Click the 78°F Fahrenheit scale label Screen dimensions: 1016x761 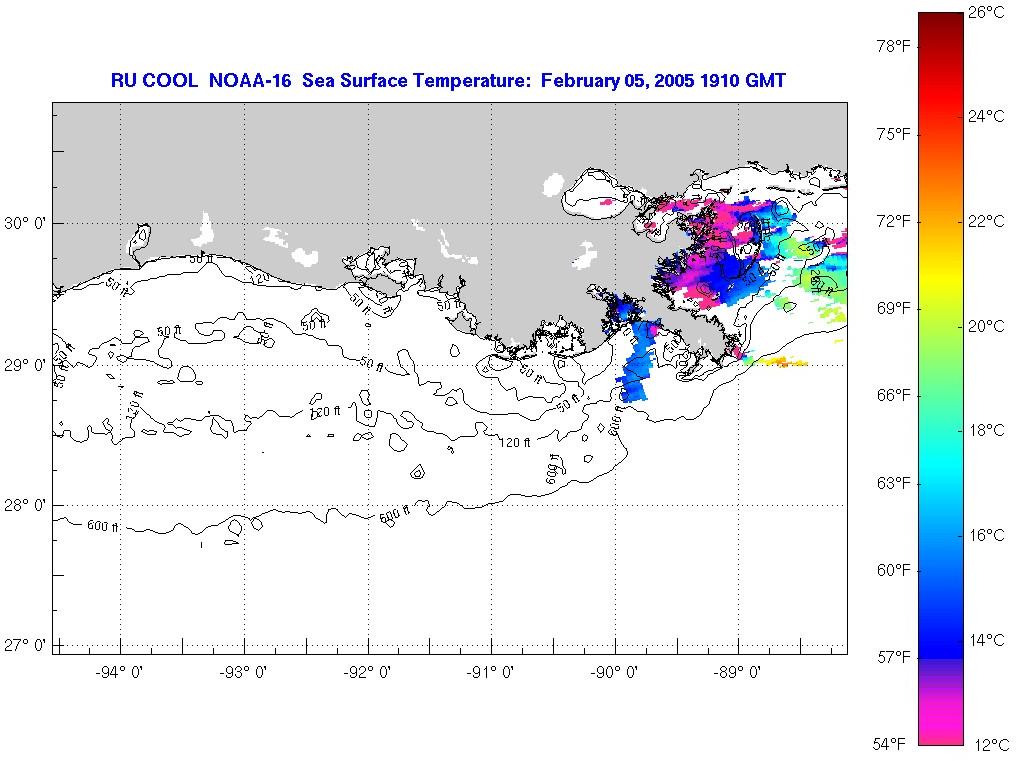[x=894, y=46]
